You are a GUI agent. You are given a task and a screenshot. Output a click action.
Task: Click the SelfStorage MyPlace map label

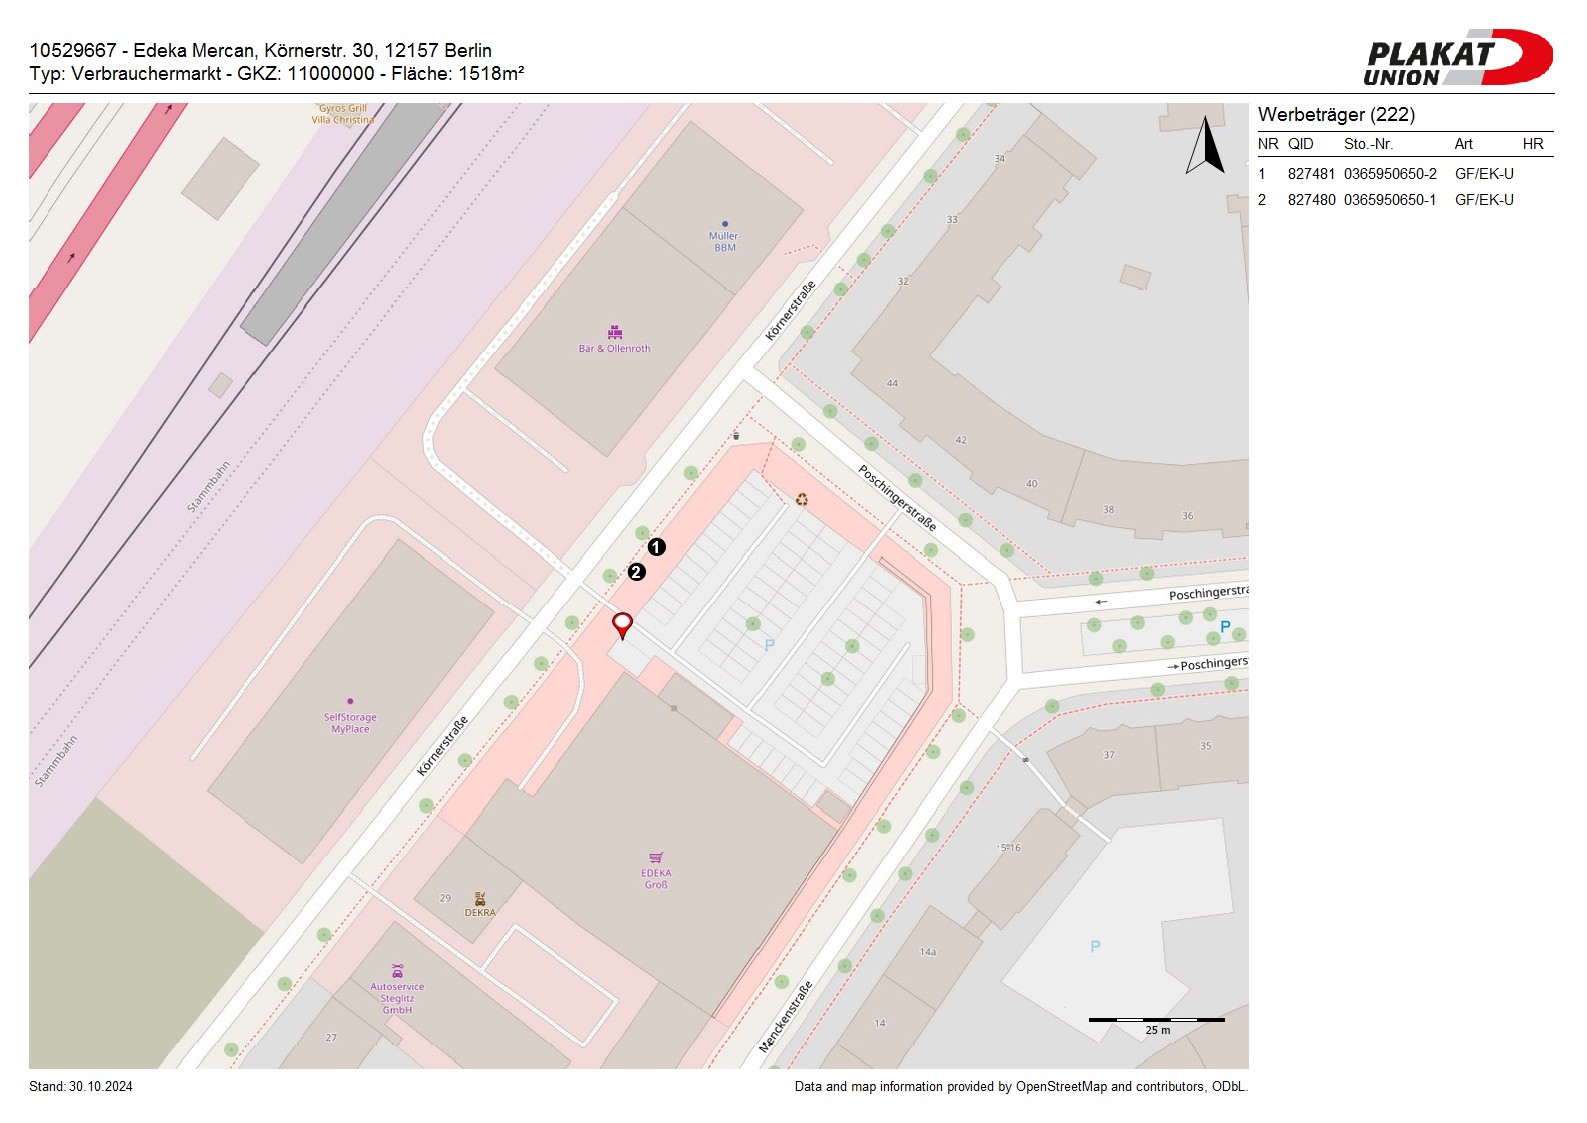click(x=350, y=723)
